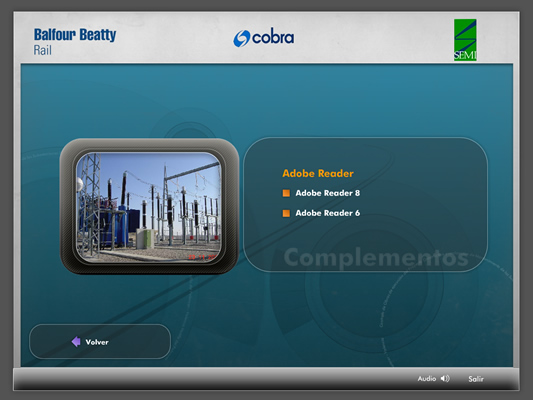The width and height of the screenshot is (533, 400).
Task: Click the Rail text under Balfour Beatty
Action: [42, 50]
